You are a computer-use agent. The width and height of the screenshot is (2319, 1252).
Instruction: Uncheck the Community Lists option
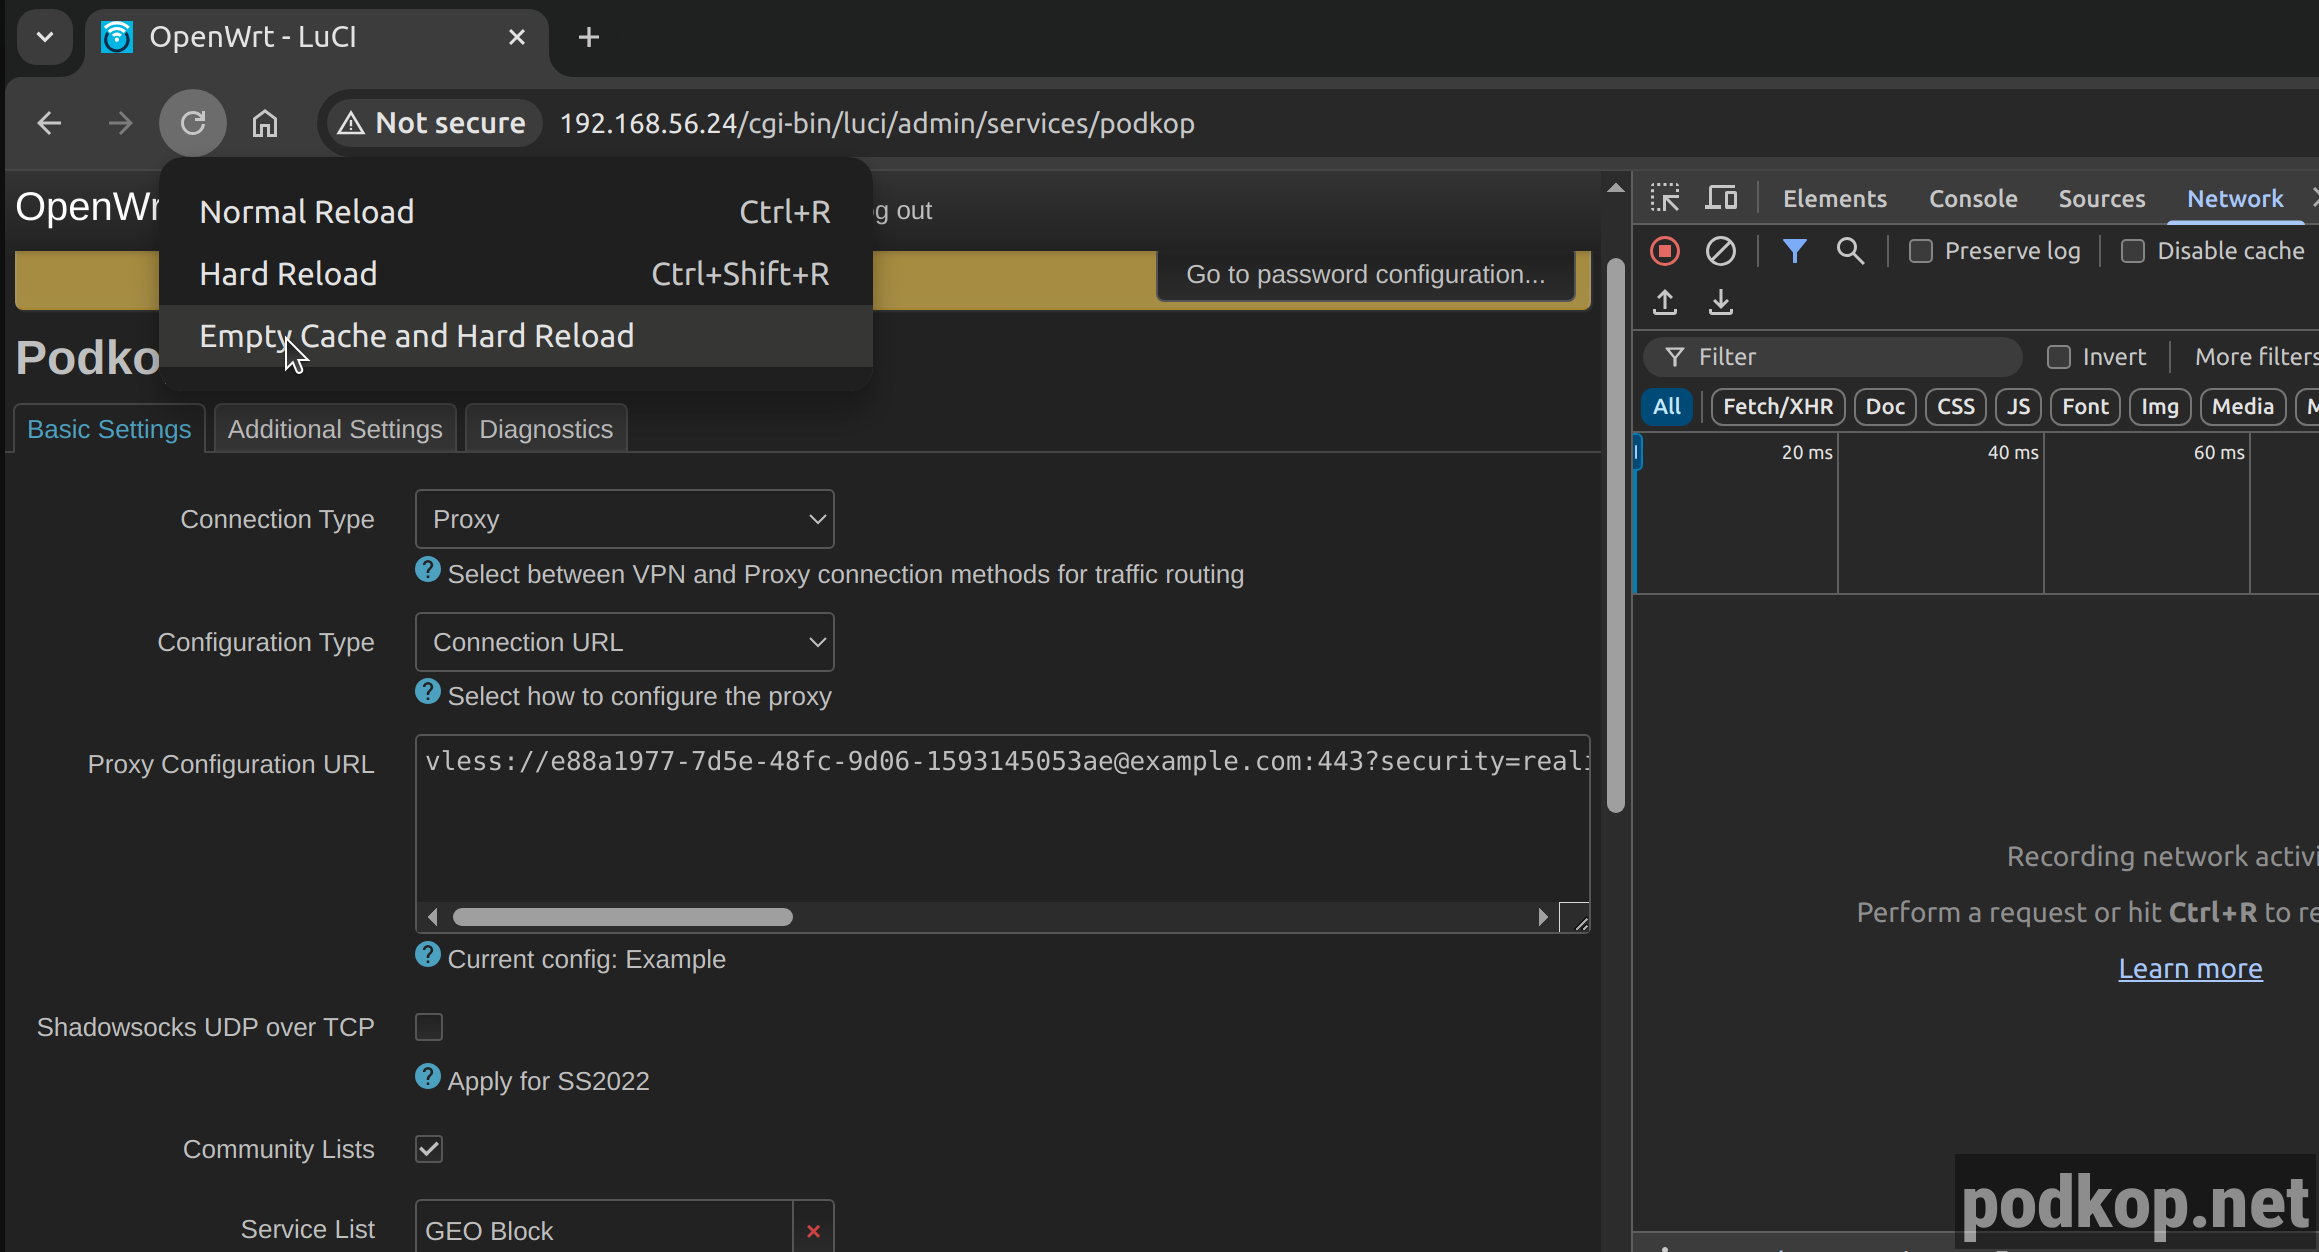(429, 1148)
